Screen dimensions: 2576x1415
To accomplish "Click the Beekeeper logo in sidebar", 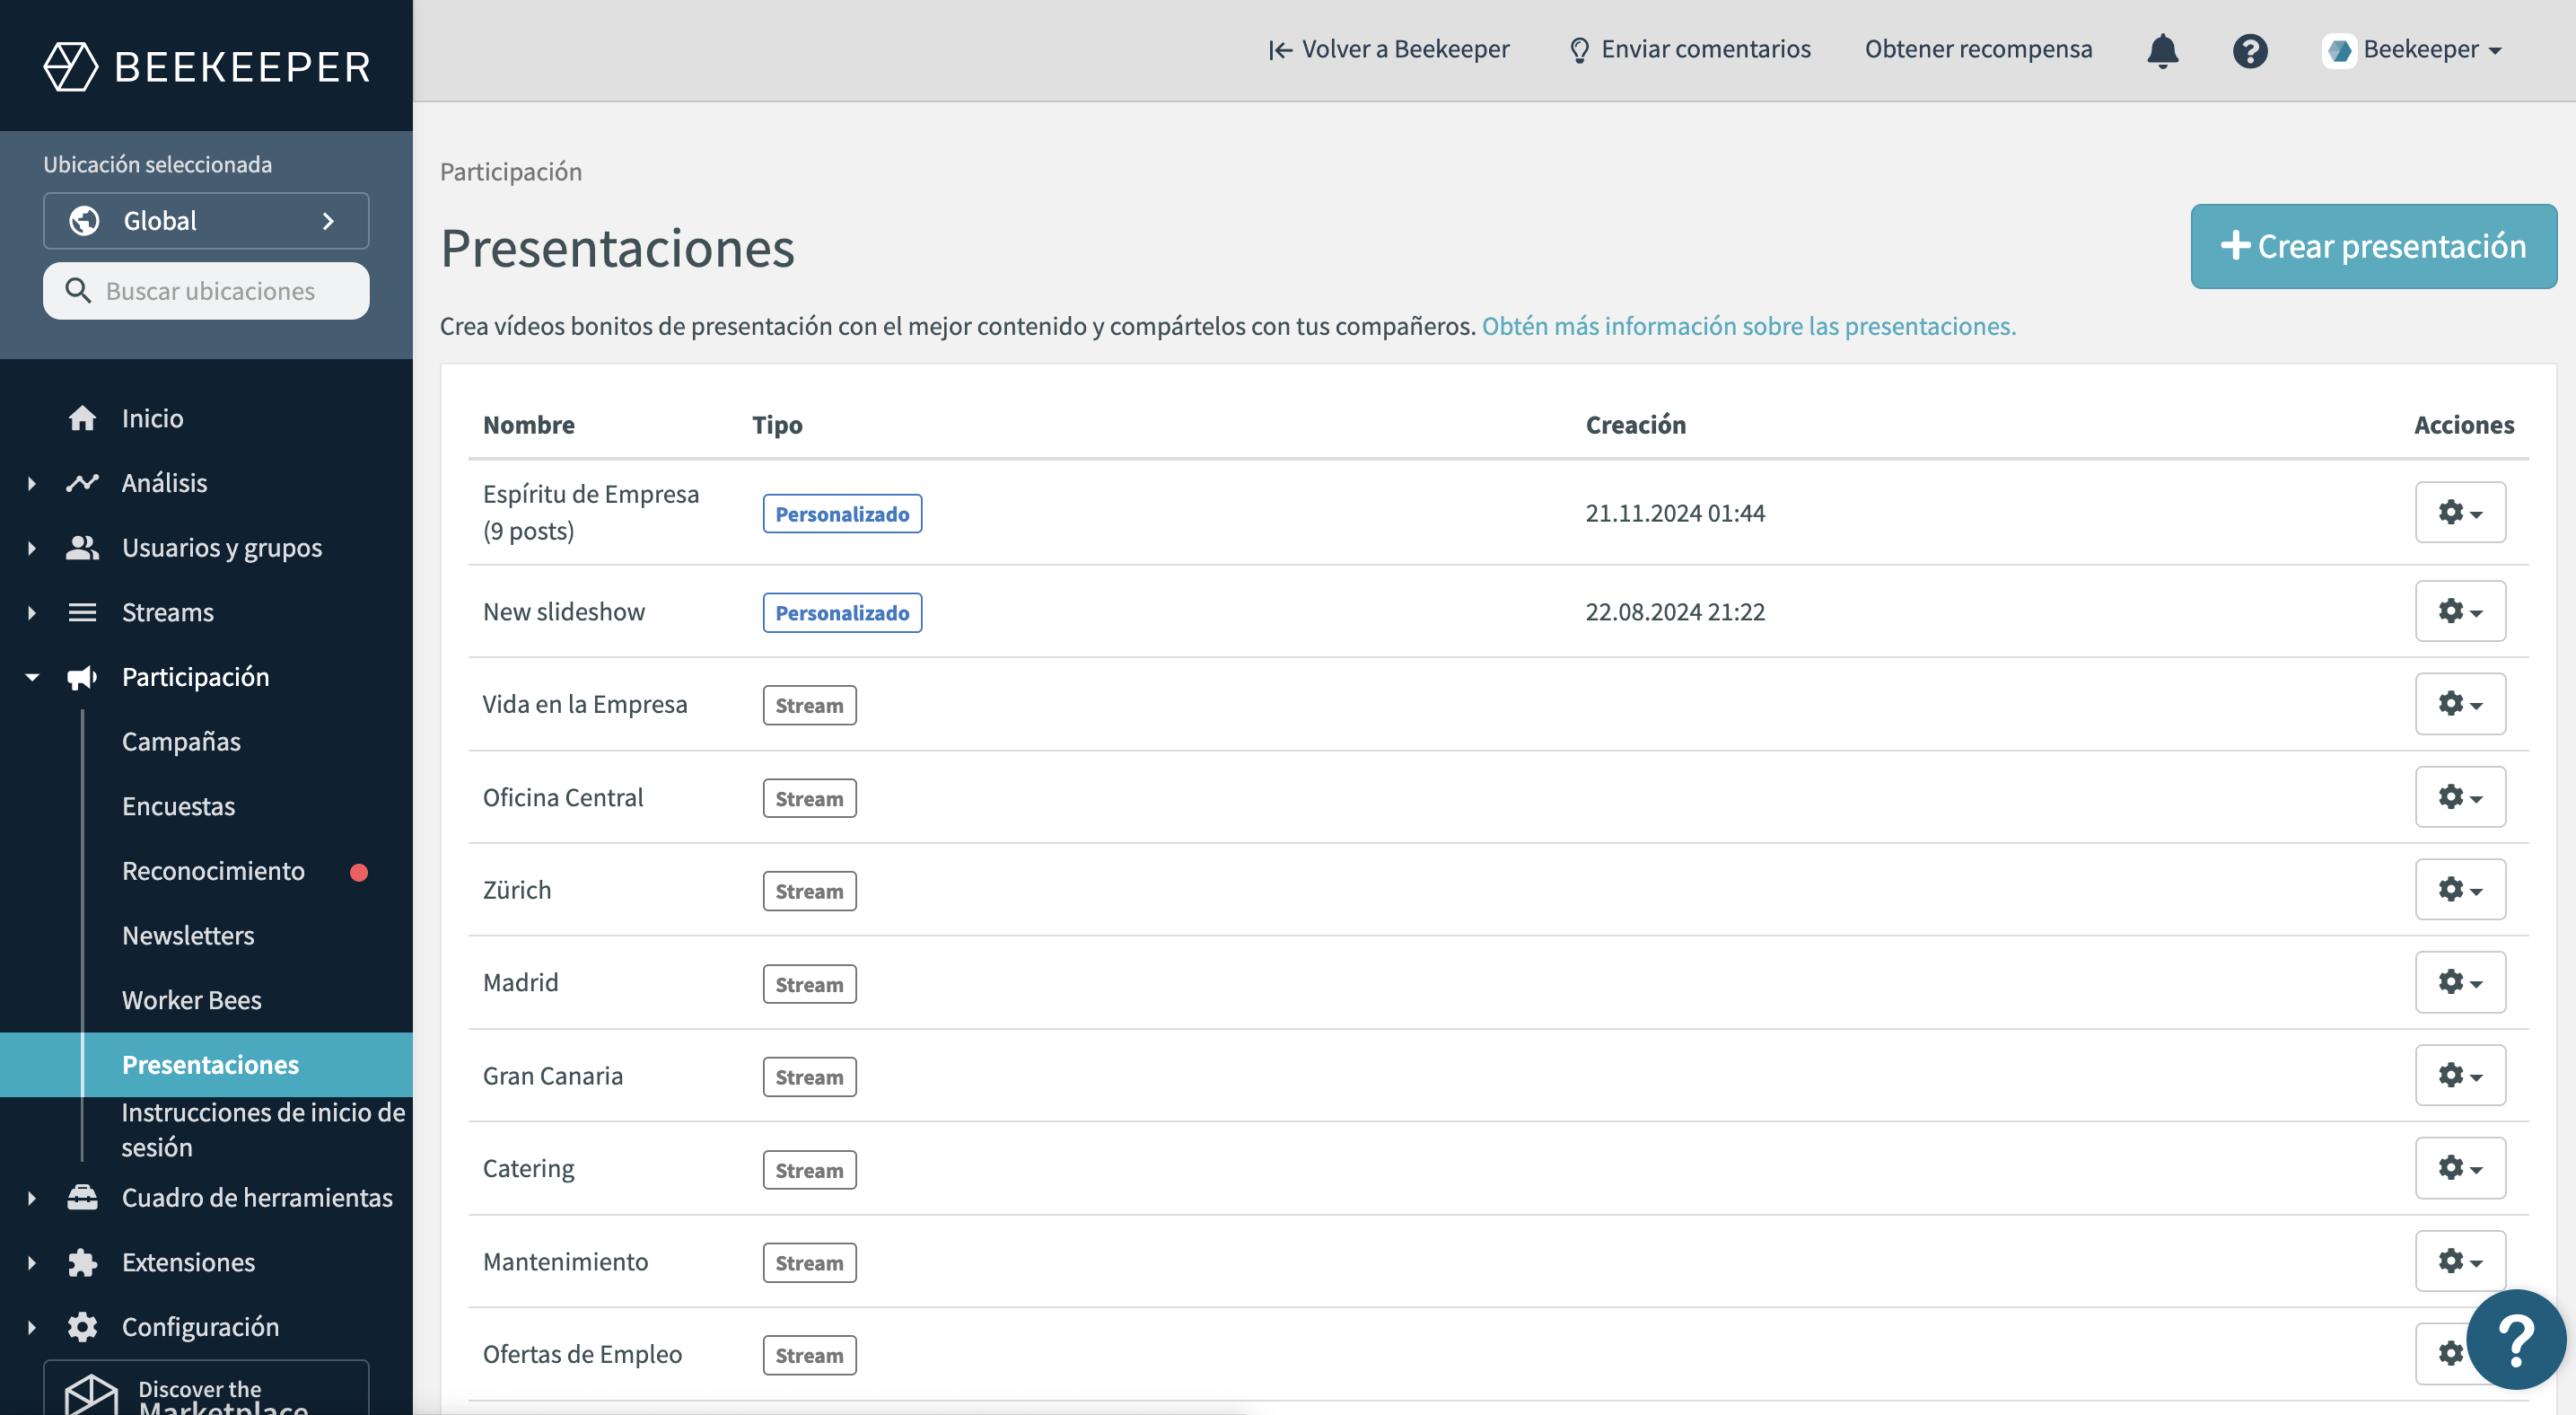I will pyautogui.click(x=207, y=66).
